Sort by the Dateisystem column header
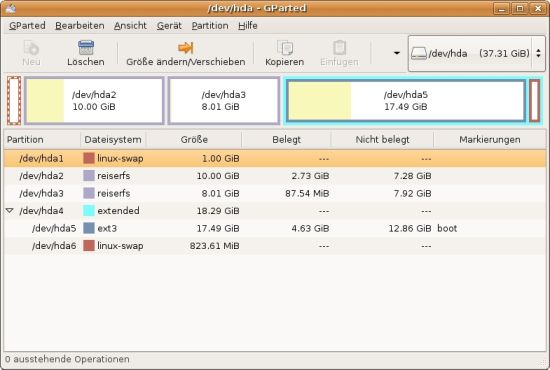 click(113, 140)
